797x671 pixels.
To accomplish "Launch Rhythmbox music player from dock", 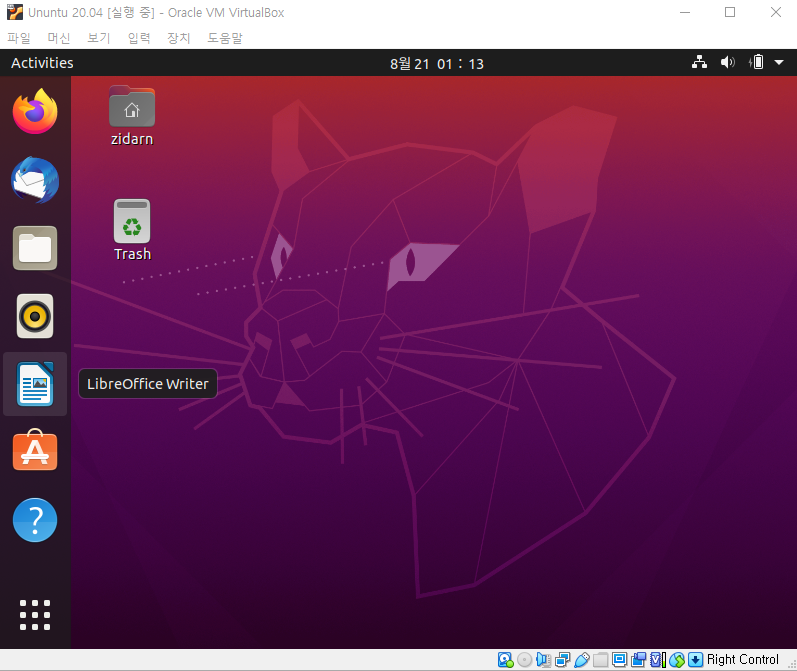I will pos(35,316).
